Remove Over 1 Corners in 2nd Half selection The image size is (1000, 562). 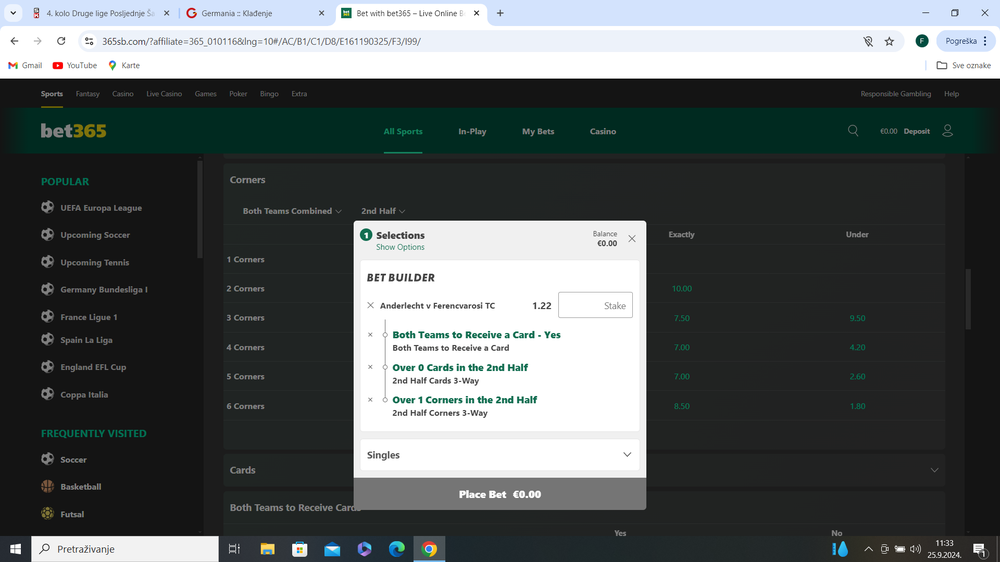(x=370, y=399)
